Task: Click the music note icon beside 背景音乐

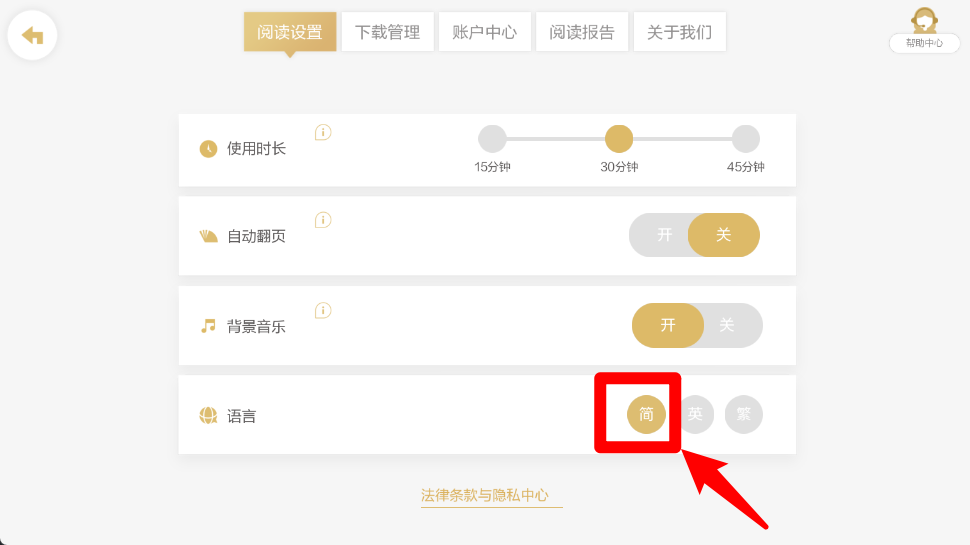Action: 208,326
